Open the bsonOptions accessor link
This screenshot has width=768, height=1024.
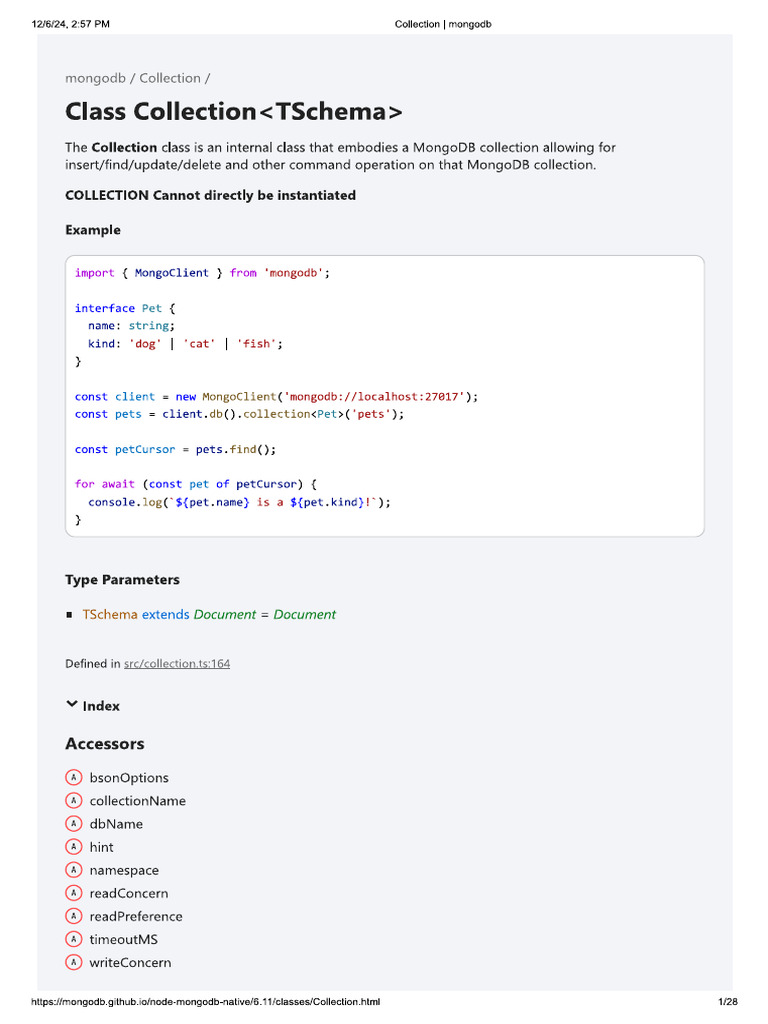coord(129,777)
